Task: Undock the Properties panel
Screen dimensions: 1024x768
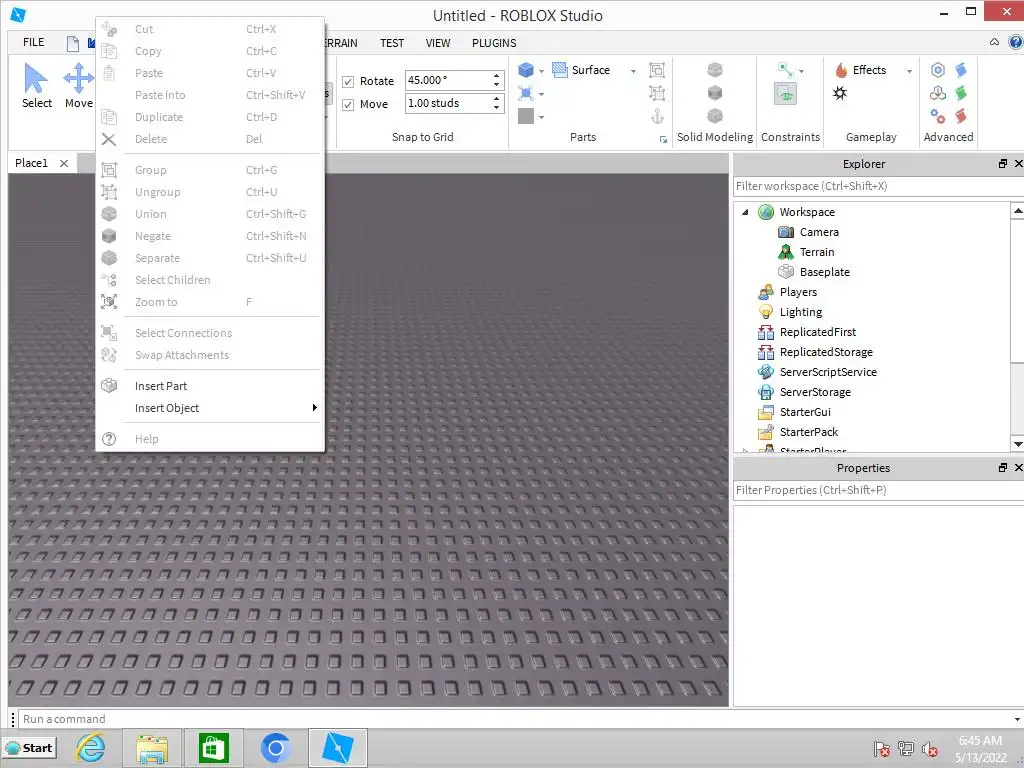Action: [1002, 468]
